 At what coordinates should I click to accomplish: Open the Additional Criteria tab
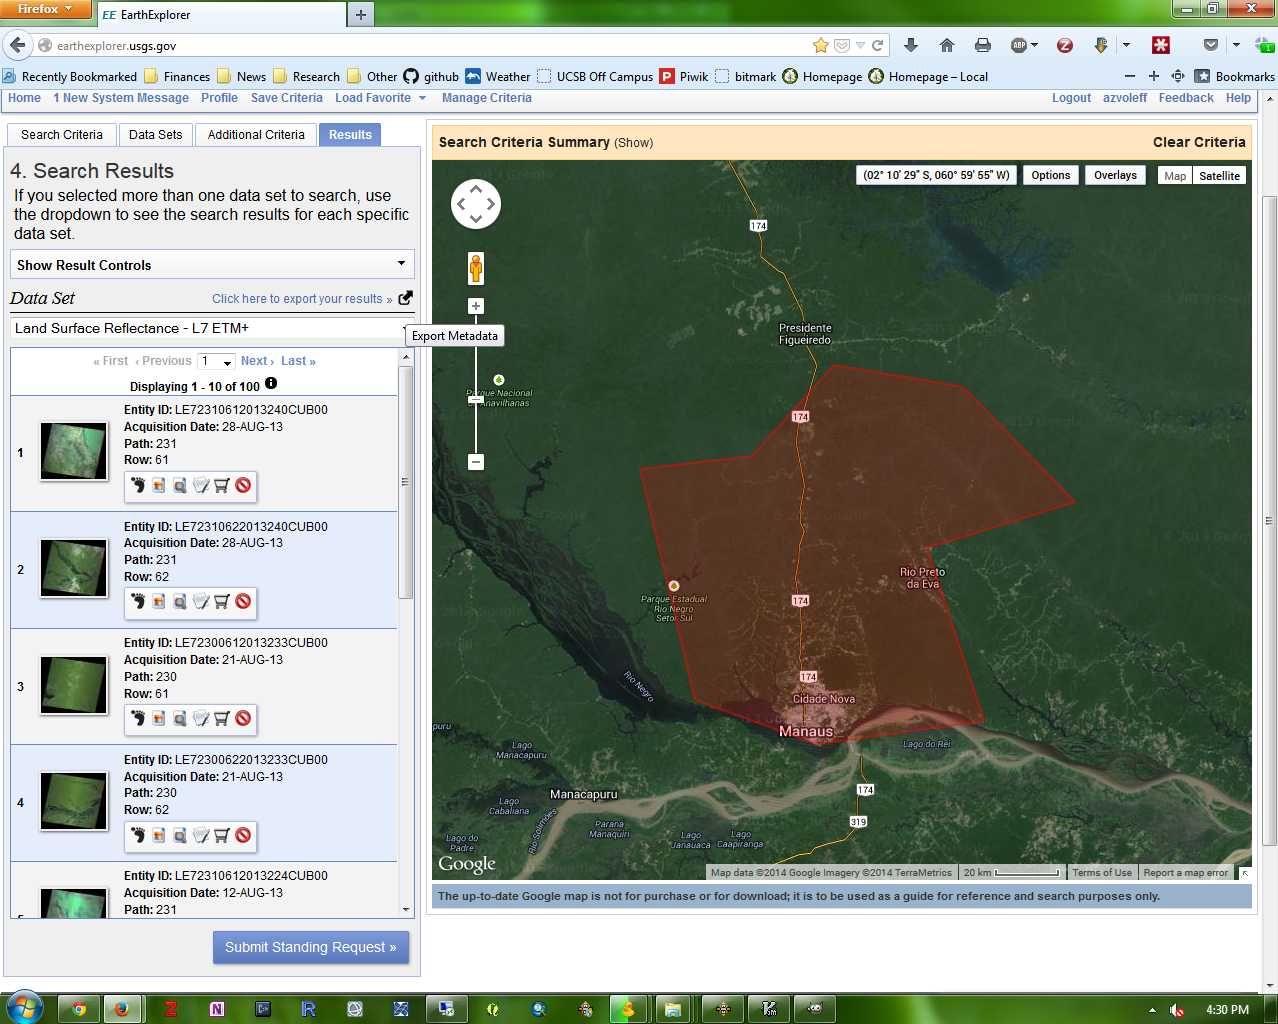pos(256,135)
